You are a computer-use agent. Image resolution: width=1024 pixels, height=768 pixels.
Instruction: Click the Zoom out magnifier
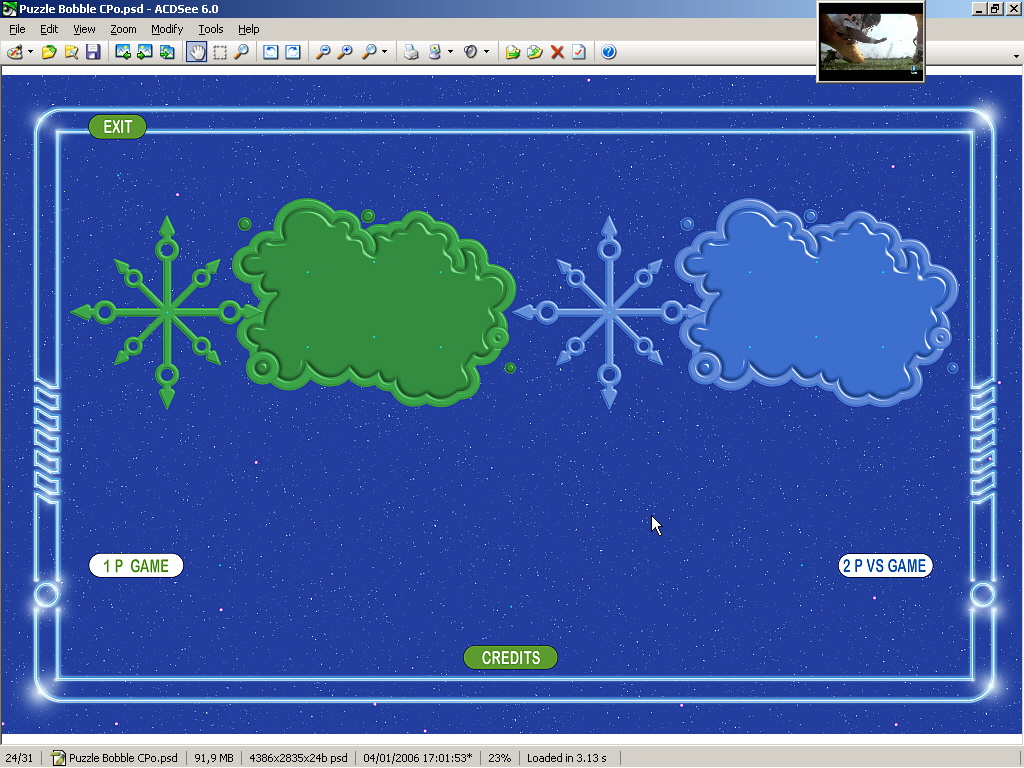[323, 52]
